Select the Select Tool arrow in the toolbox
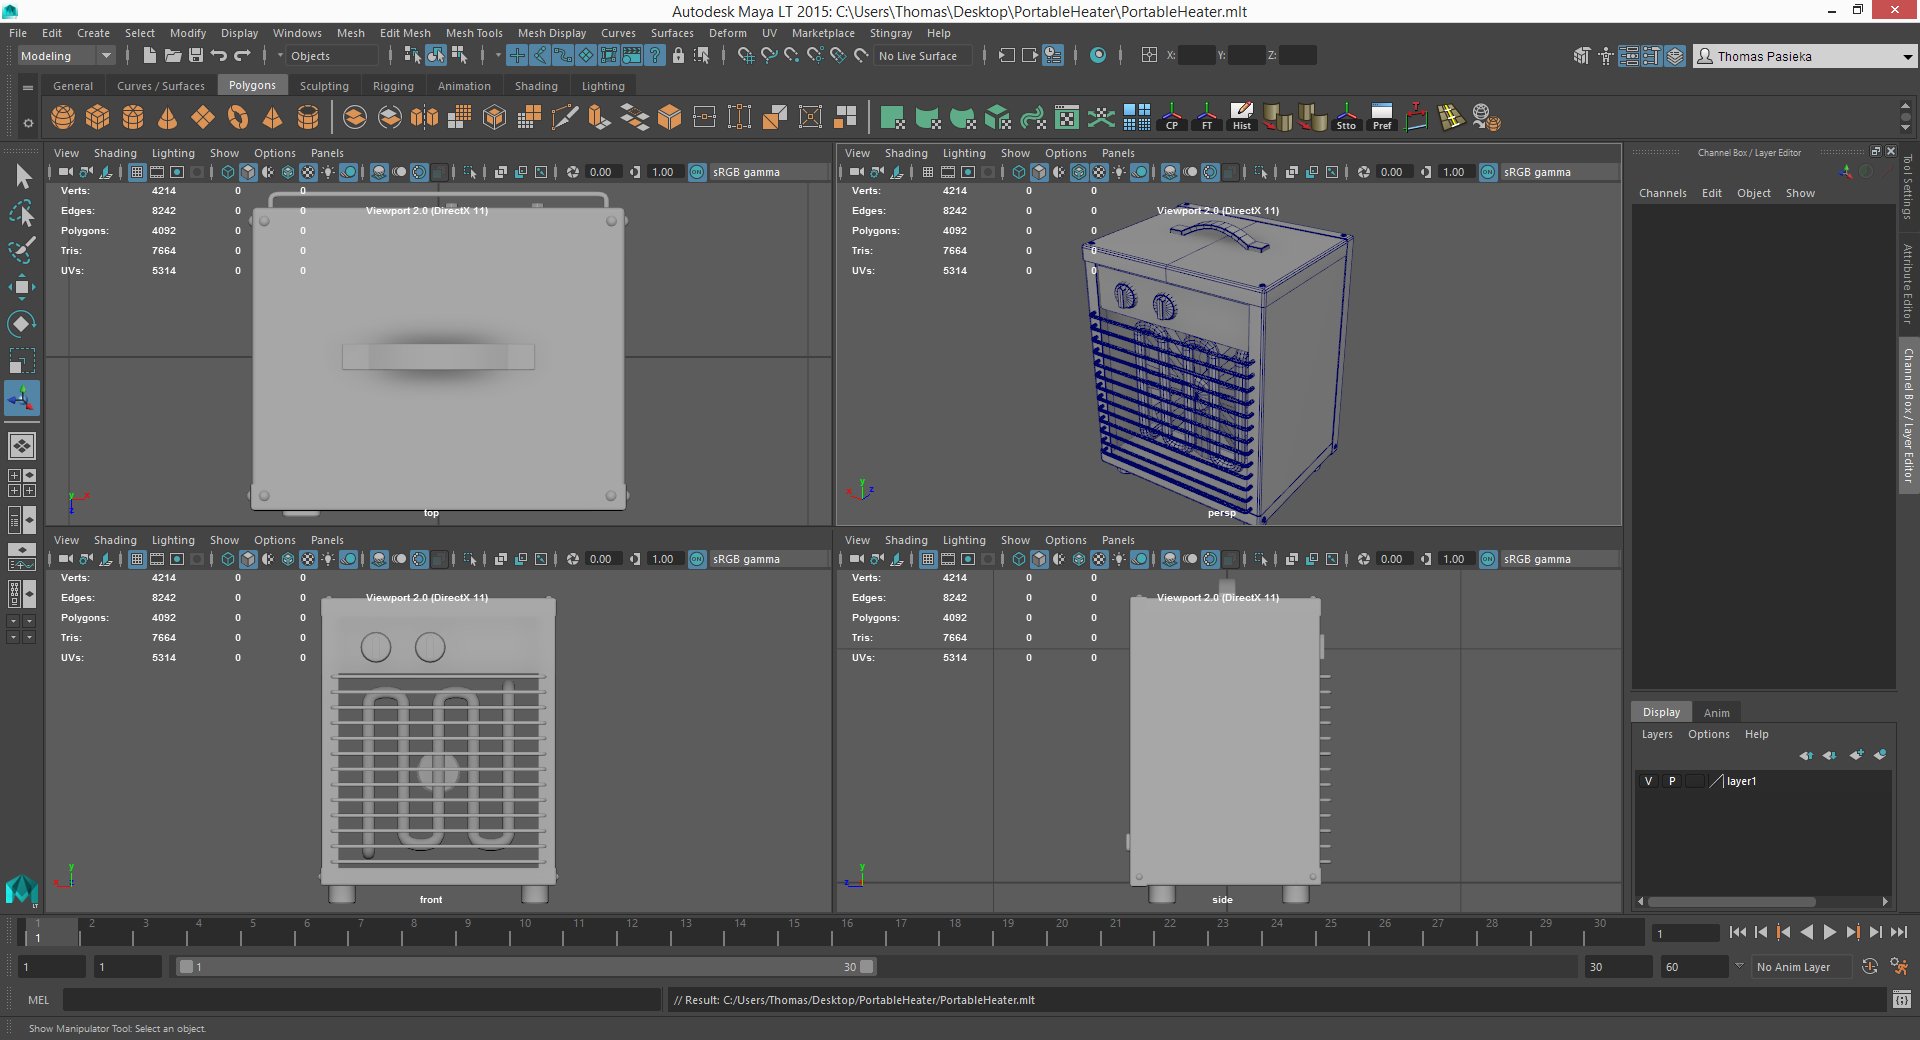This screenshot has width=1920, height=1040. click(x=22, y=176)
